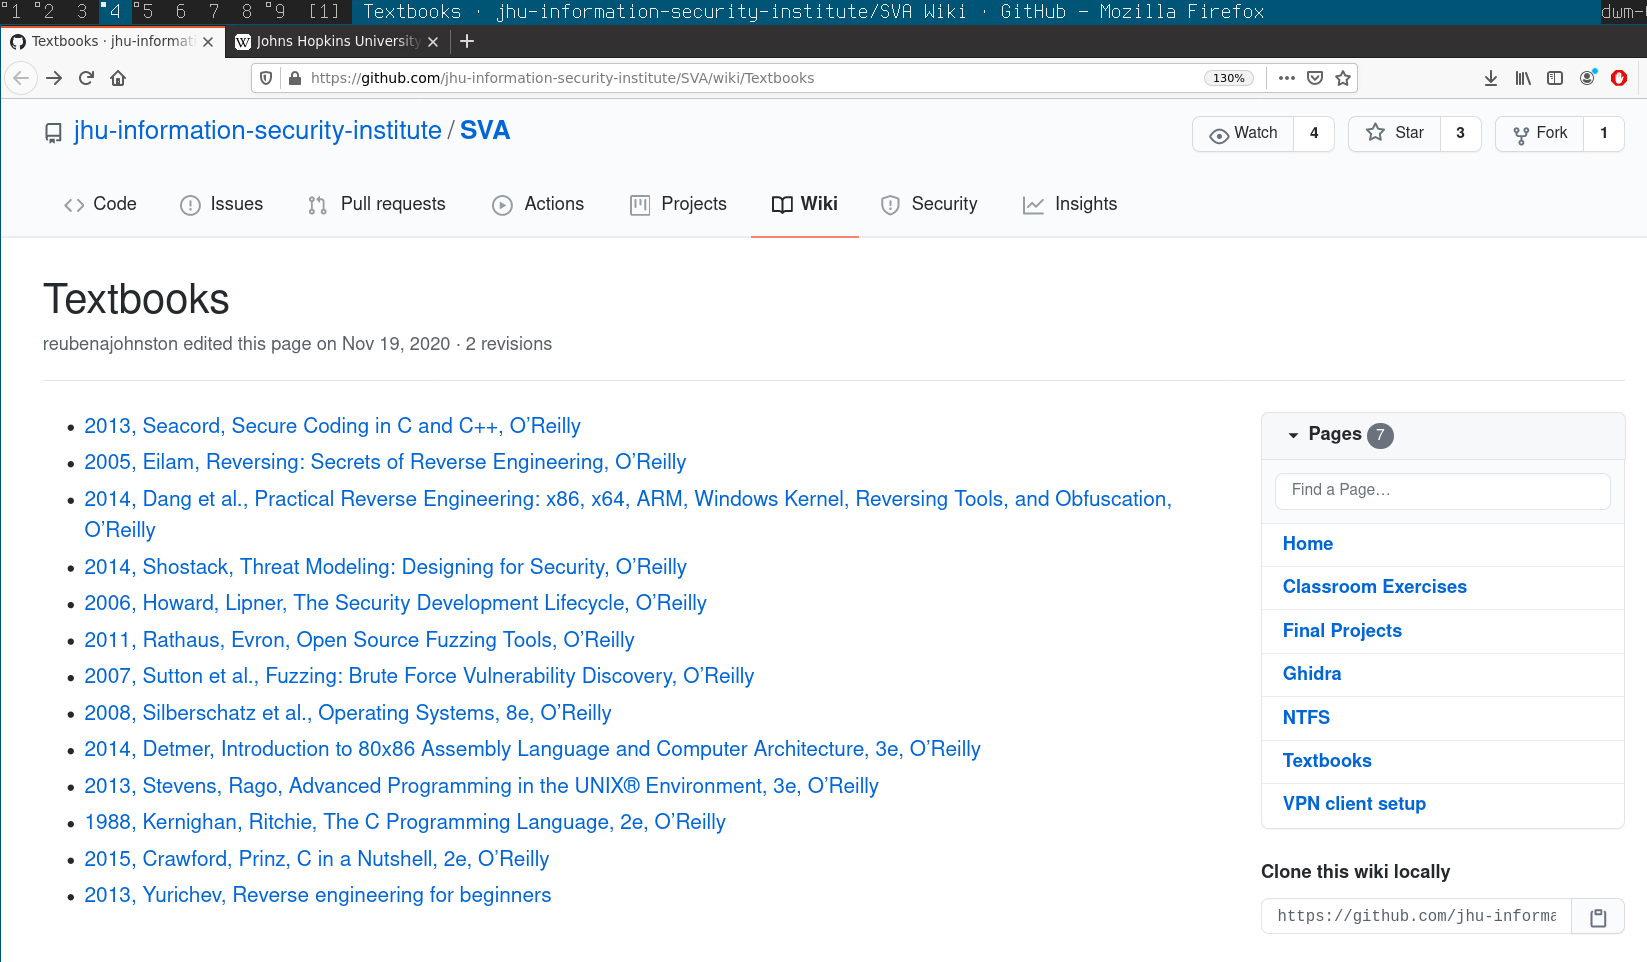Open VPN client setup wiki page
This screenshot has width=1647, height=962.
coord(1354,804)
